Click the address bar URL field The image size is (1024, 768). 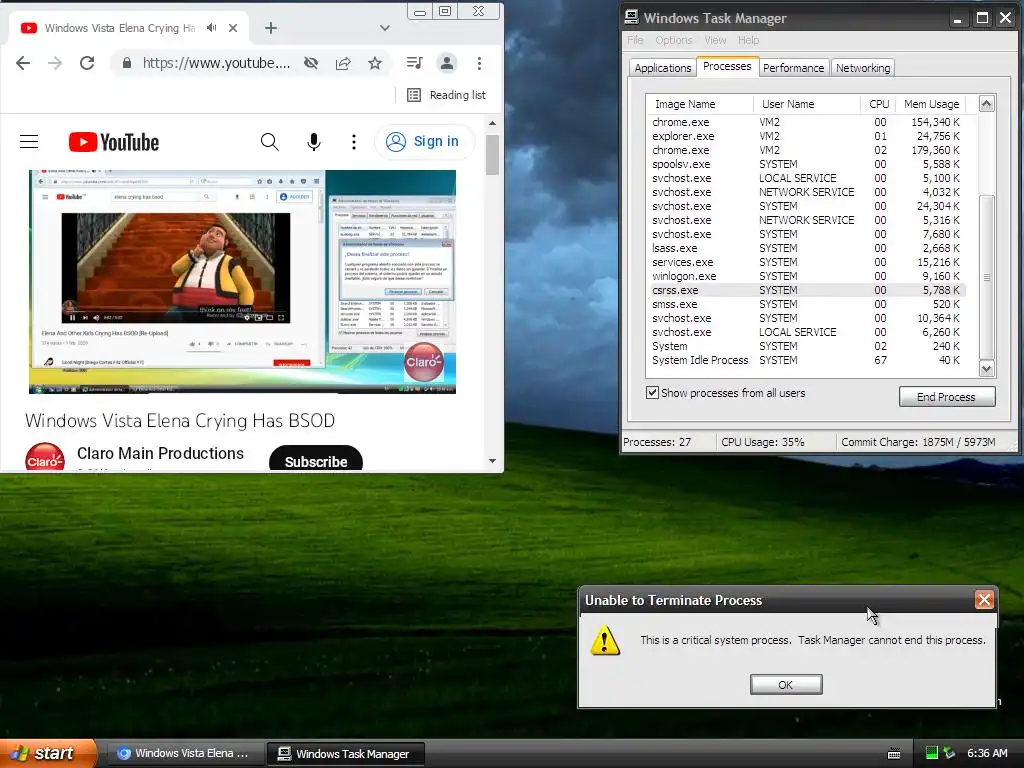click(216, 63)
